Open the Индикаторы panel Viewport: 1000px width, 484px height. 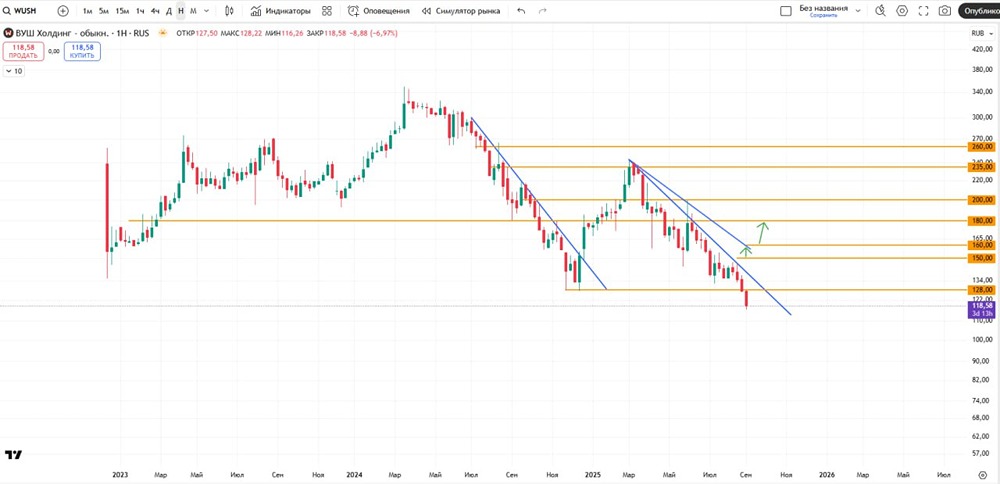tap(281, 11)
